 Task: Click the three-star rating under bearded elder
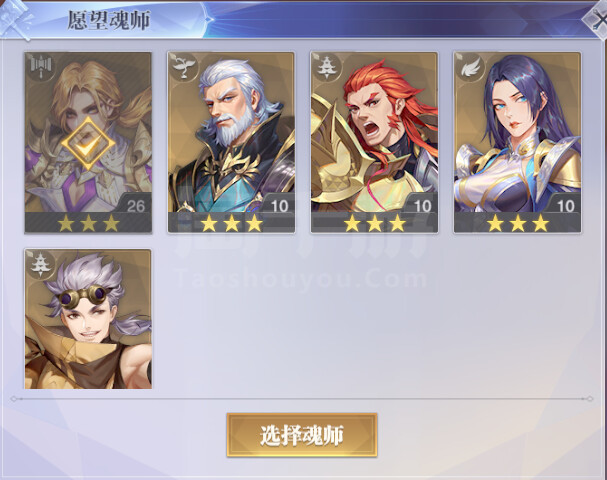231,223
